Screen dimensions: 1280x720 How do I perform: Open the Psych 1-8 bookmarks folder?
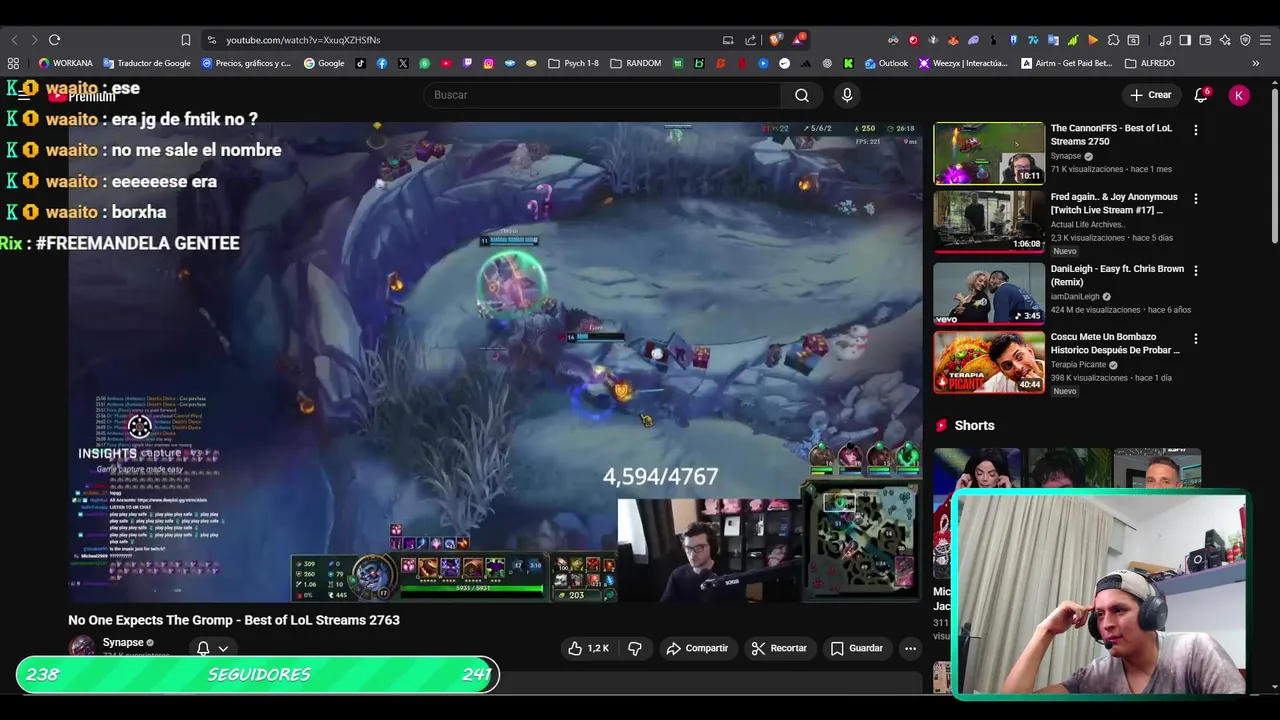(x=573, y=63)
